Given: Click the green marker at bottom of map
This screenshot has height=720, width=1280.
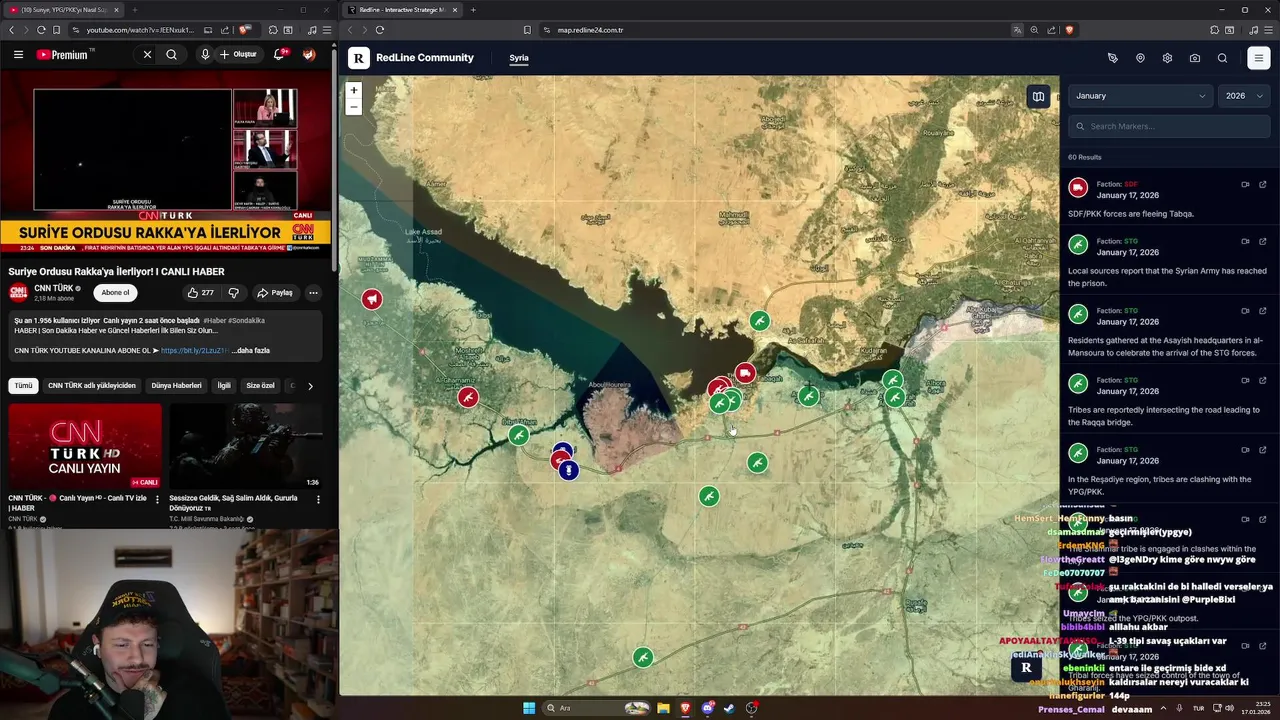Looking at the screenshot, I should click(x=643, y=657).
